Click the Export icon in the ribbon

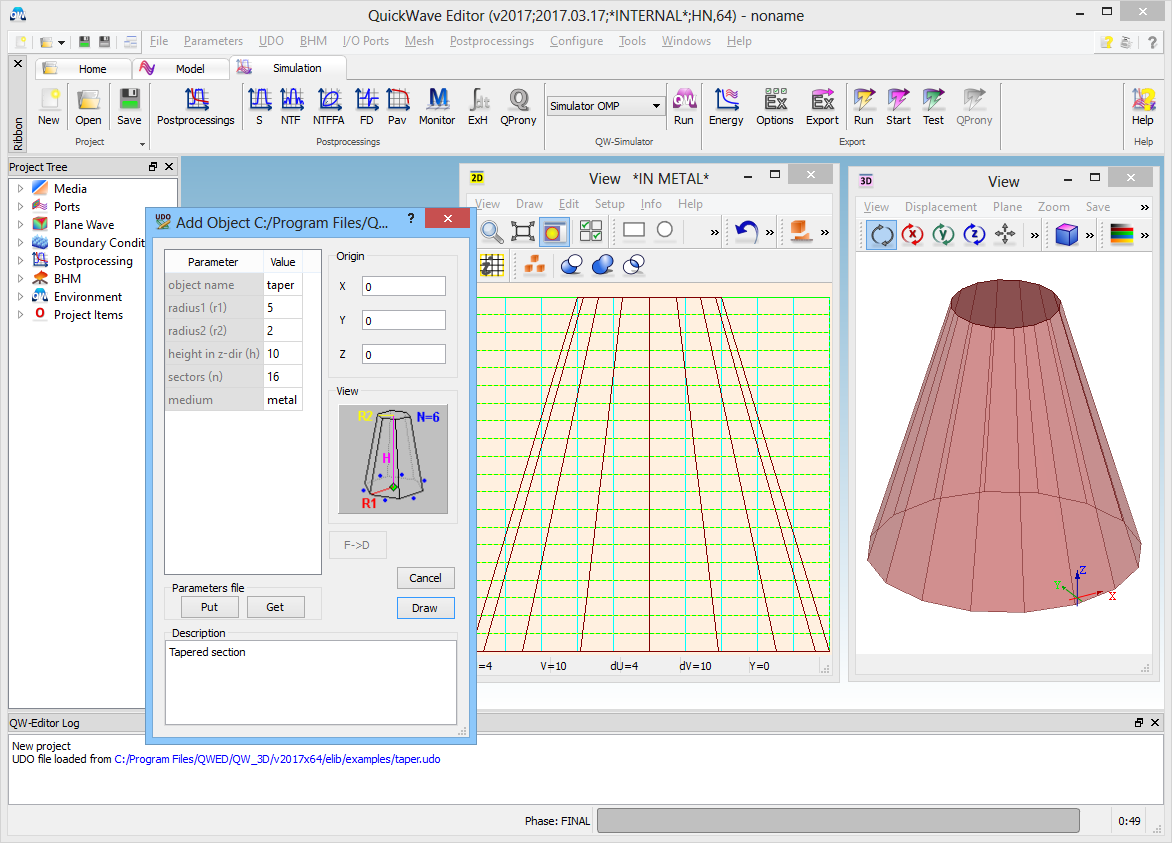822,106
